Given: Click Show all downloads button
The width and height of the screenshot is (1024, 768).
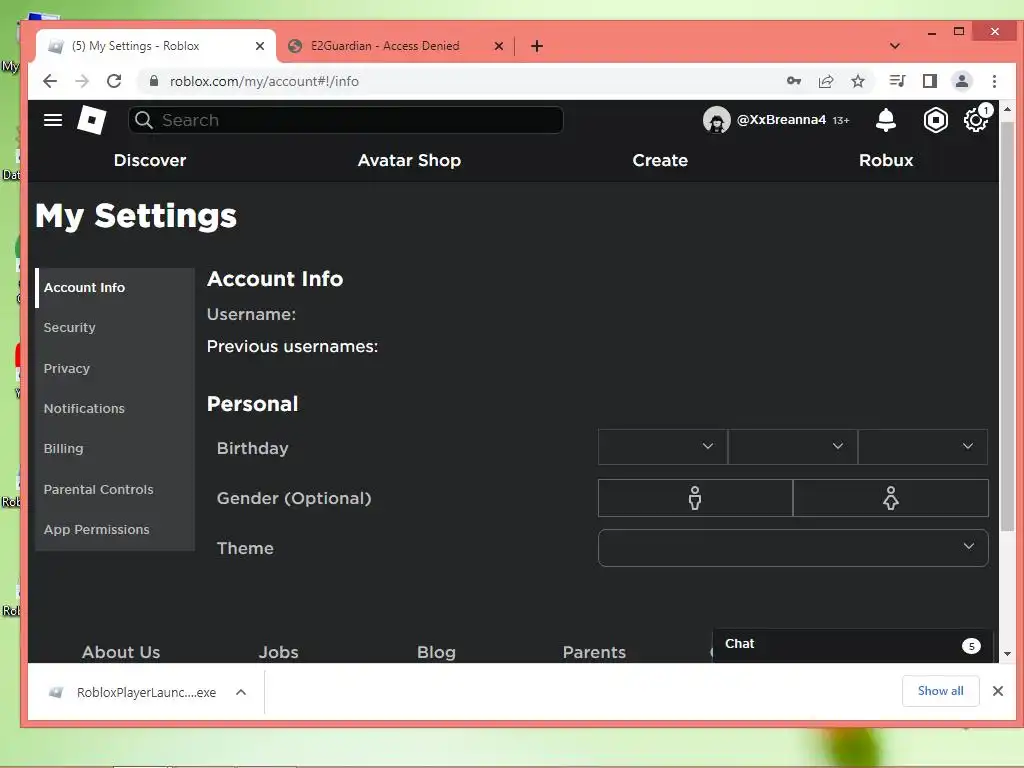Looking at the screenshot, I should pyautogui.click(x=940, y=691).
